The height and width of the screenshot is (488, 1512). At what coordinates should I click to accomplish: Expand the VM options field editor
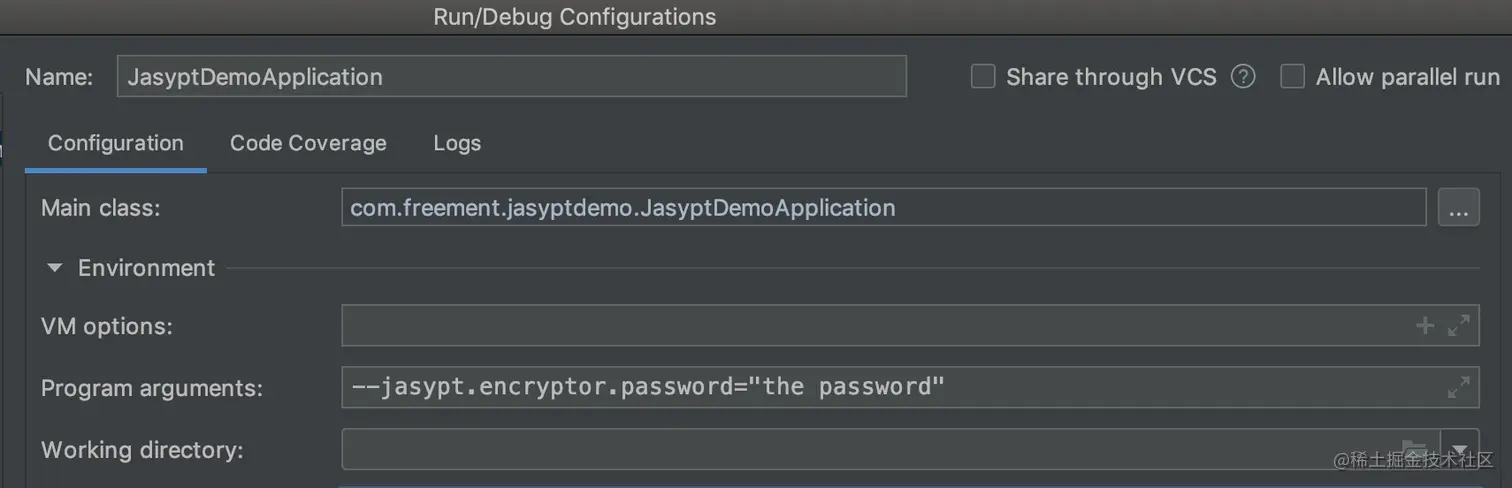(x=1459, y=326)
